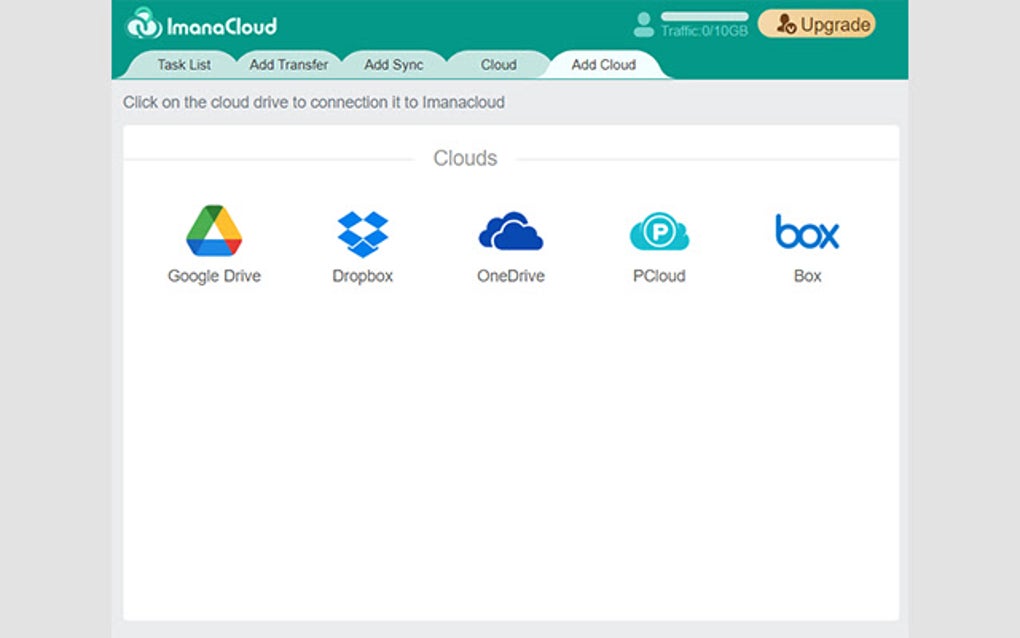Click the Google Drive label text
This screenshot has height=638, width=1020.
point(214,276)
